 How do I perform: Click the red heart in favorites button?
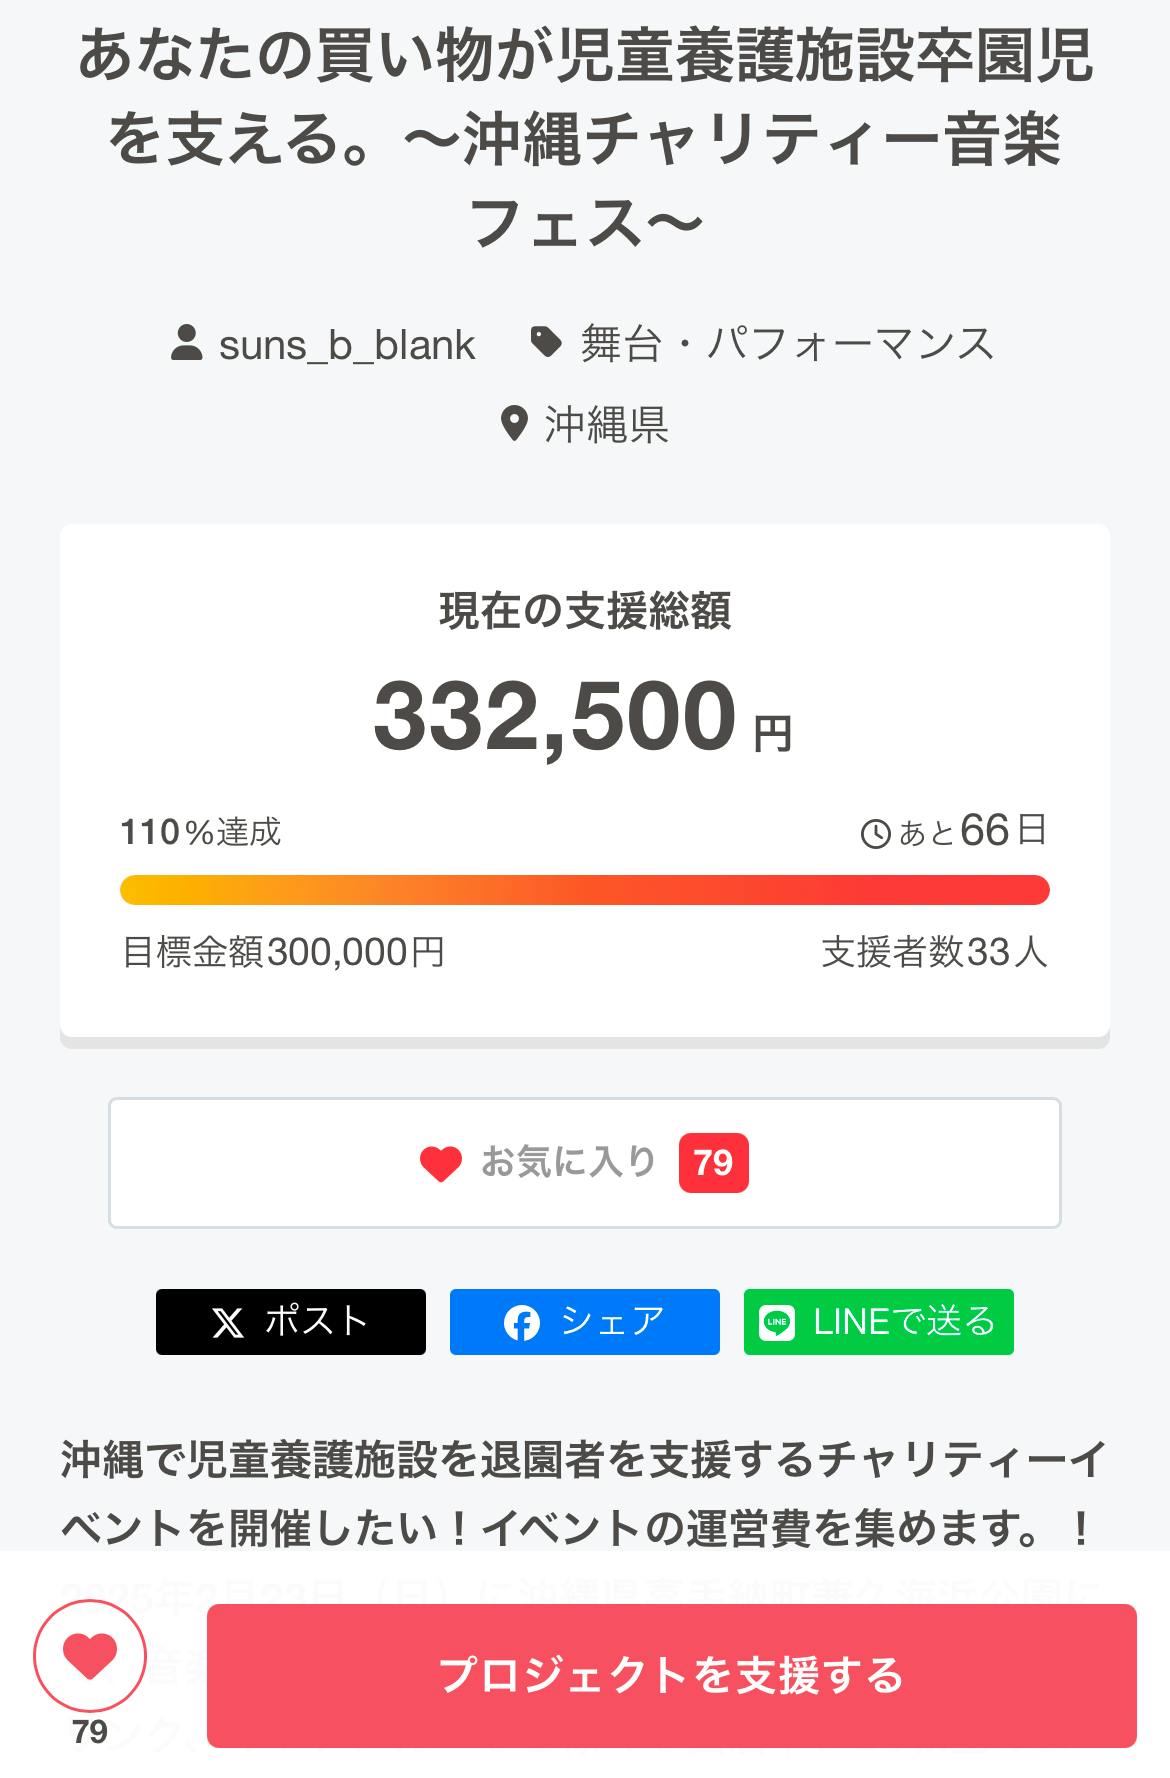coord(440,1163)
